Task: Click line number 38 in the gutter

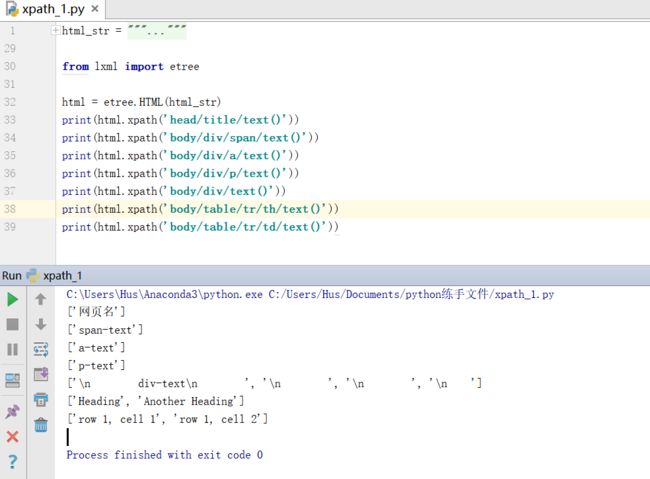Action: click(x=10, y=209)
